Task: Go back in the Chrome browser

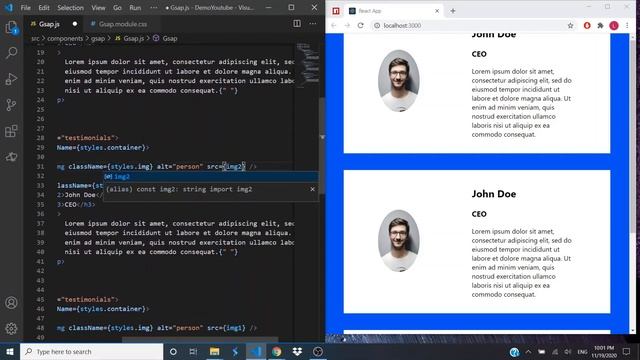Action: click(333, 25)
